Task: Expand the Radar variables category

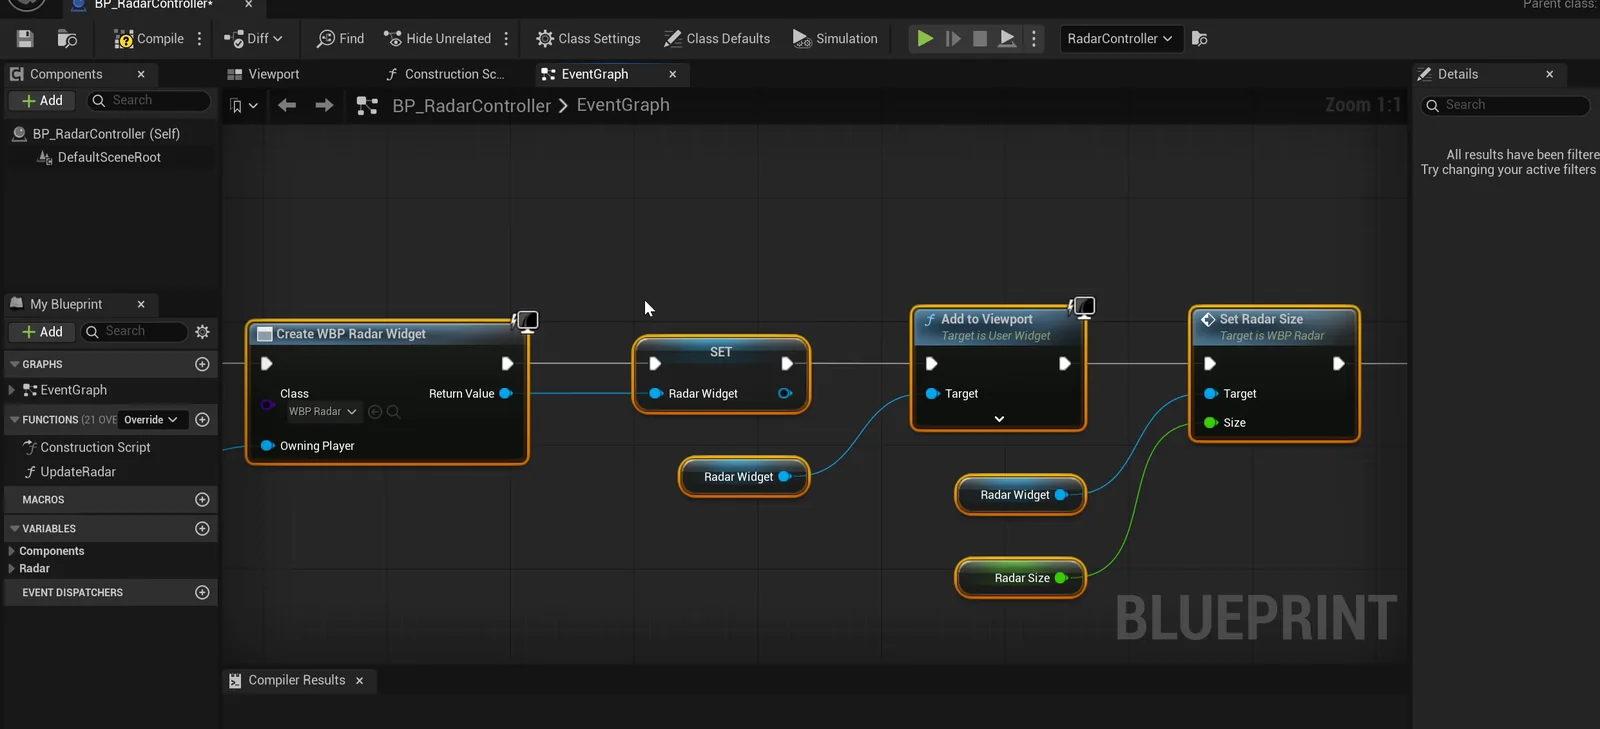Action: click(11, 569)
